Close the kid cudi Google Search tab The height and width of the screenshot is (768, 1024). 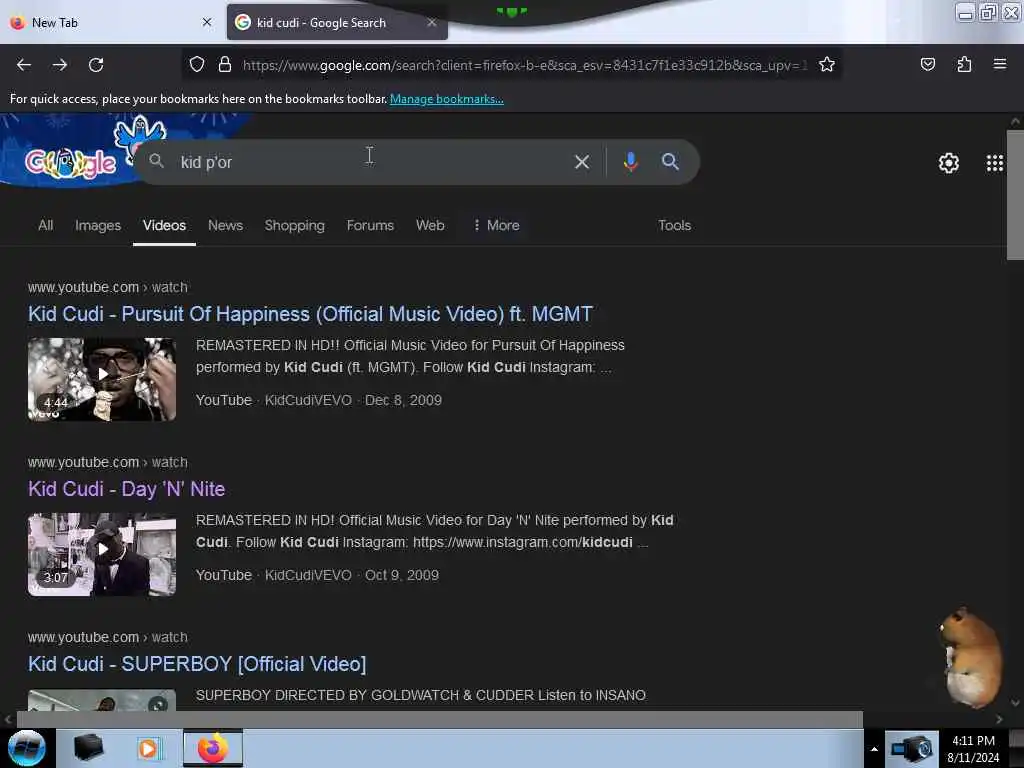432,22
